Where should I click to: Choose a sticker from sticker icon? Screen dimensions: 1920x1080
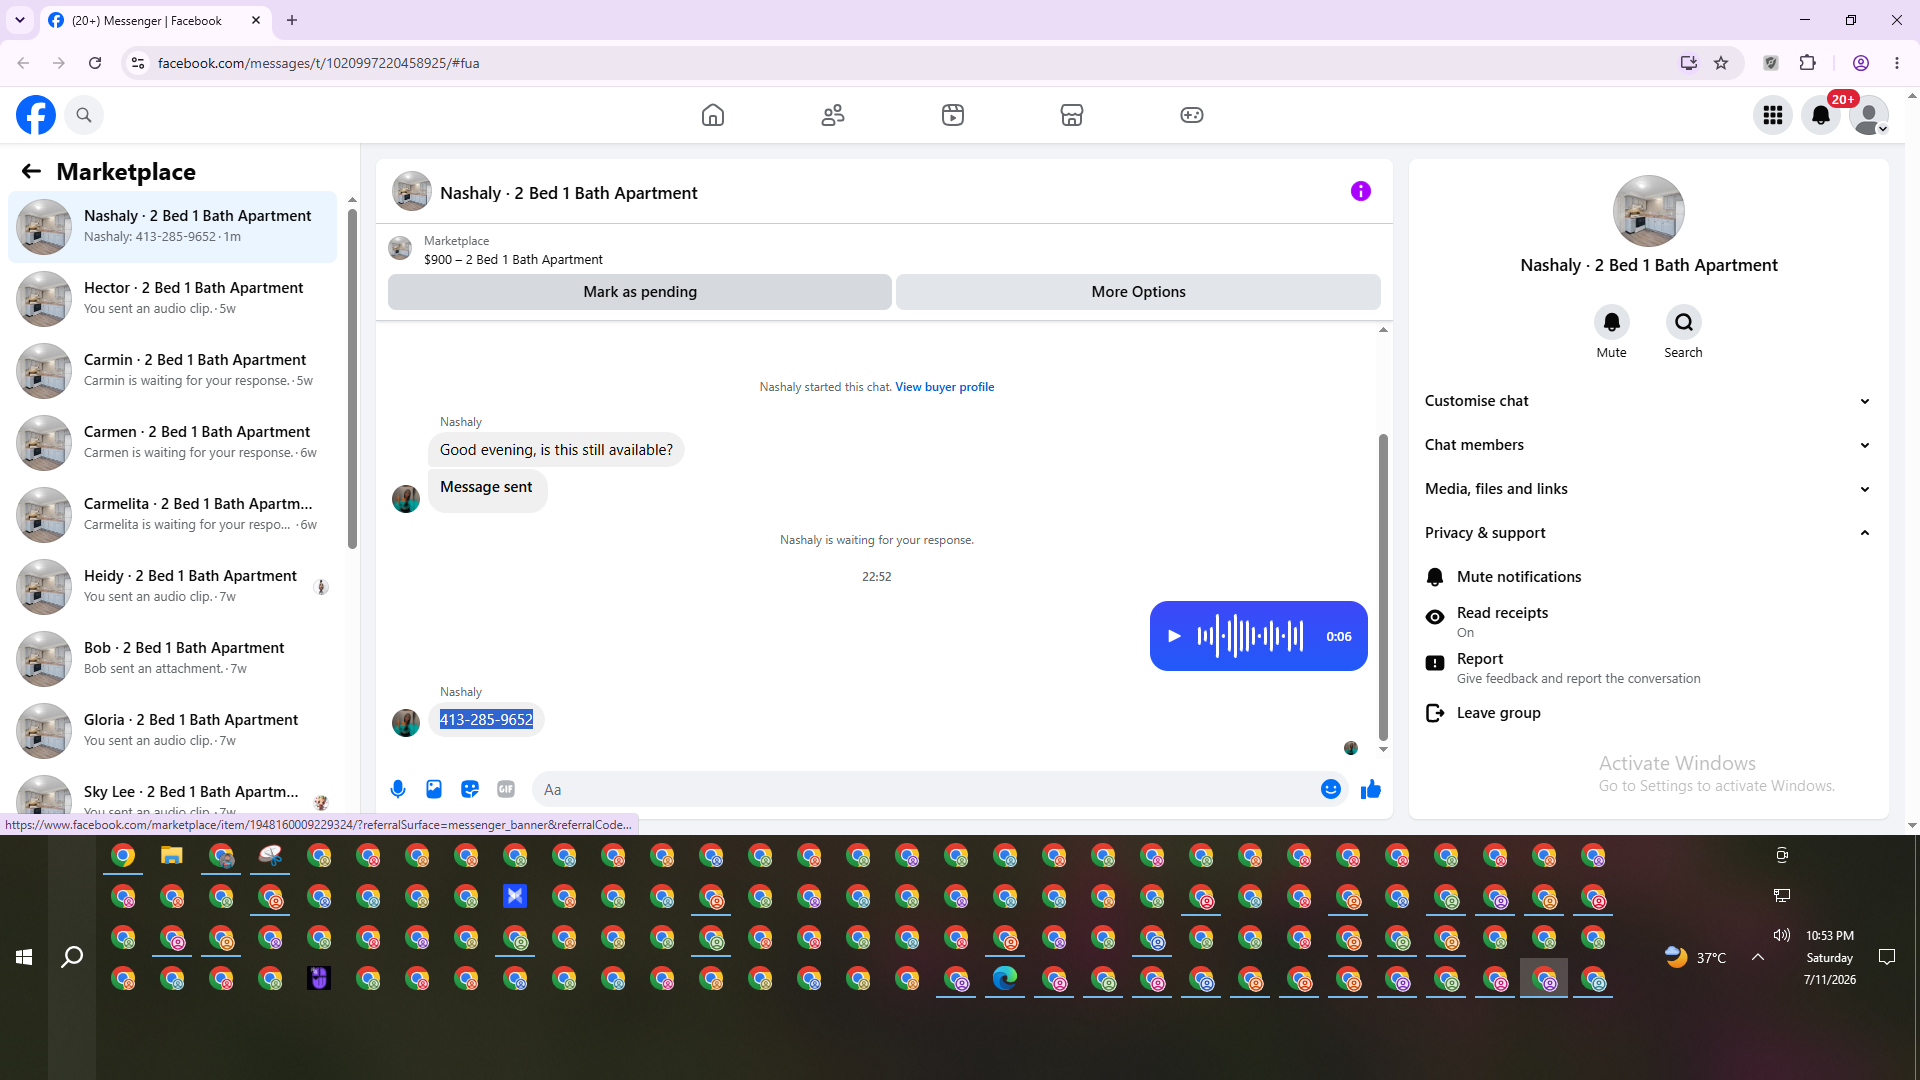click(470, 789)
